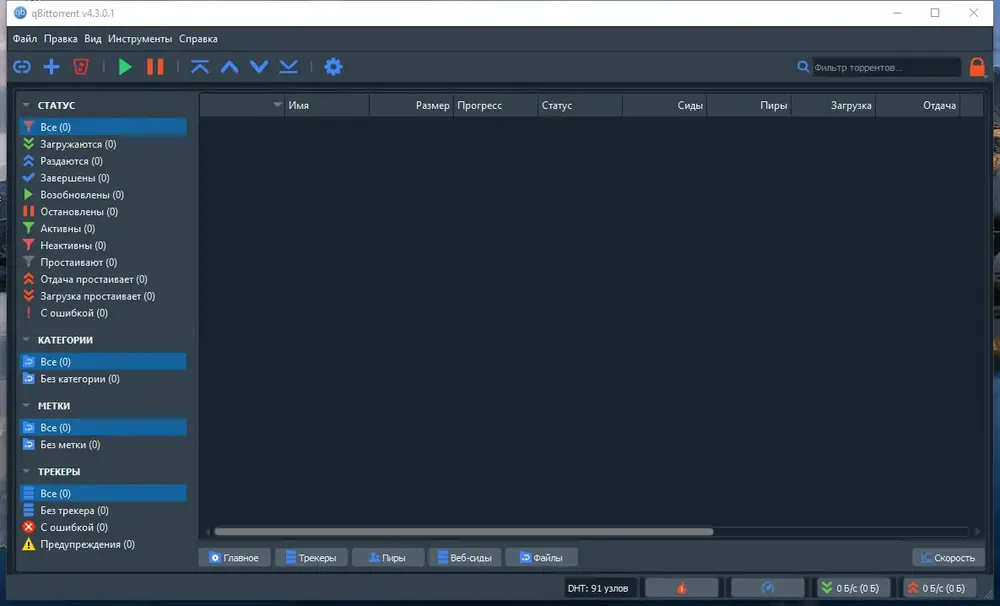The image size is (1000, 606).
Task: Select Остановлены (0) filter
Action: [103, 212]
